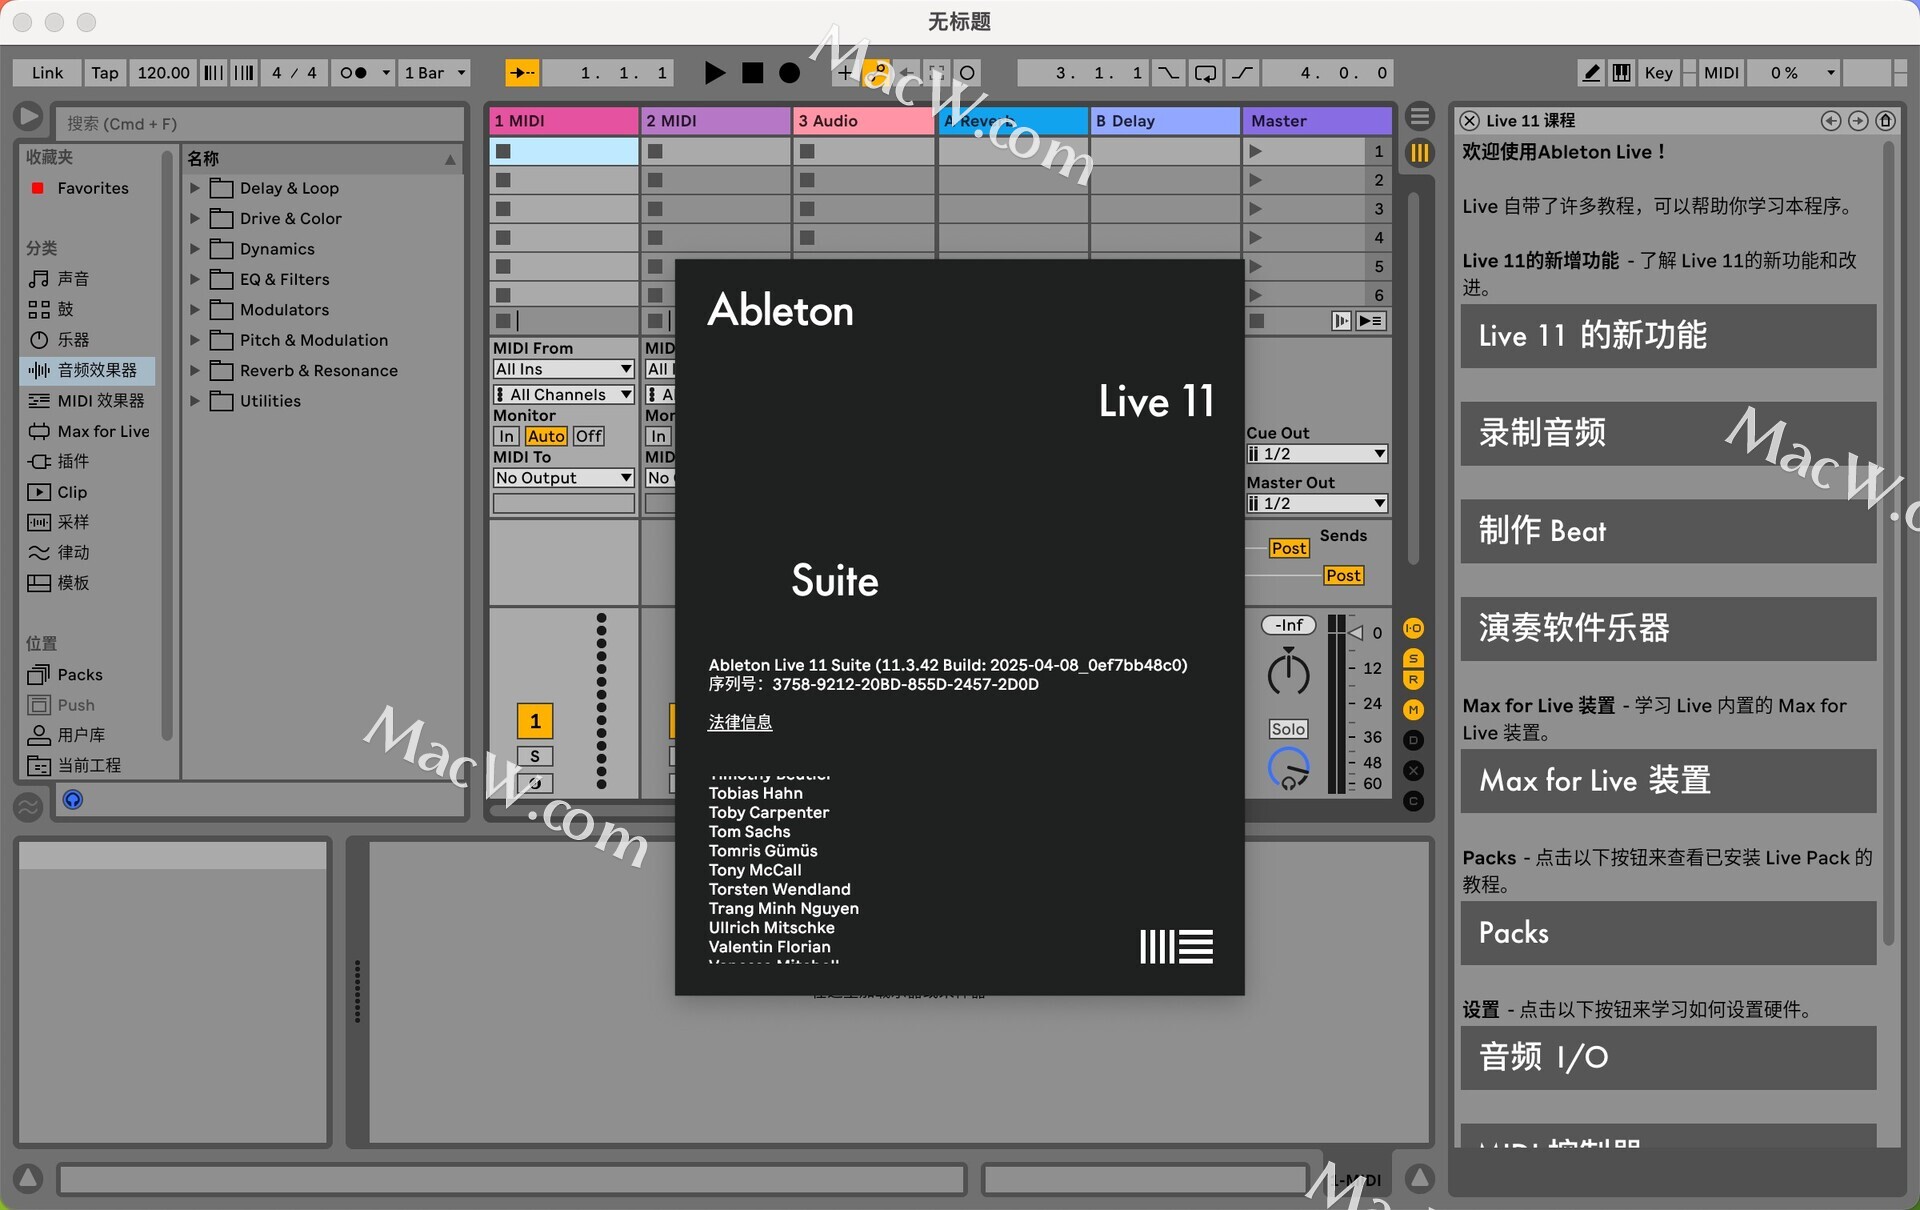Click the Tap tempo button
Viewport: 1920px width, 1210px height.
click(x=104, y=73)
